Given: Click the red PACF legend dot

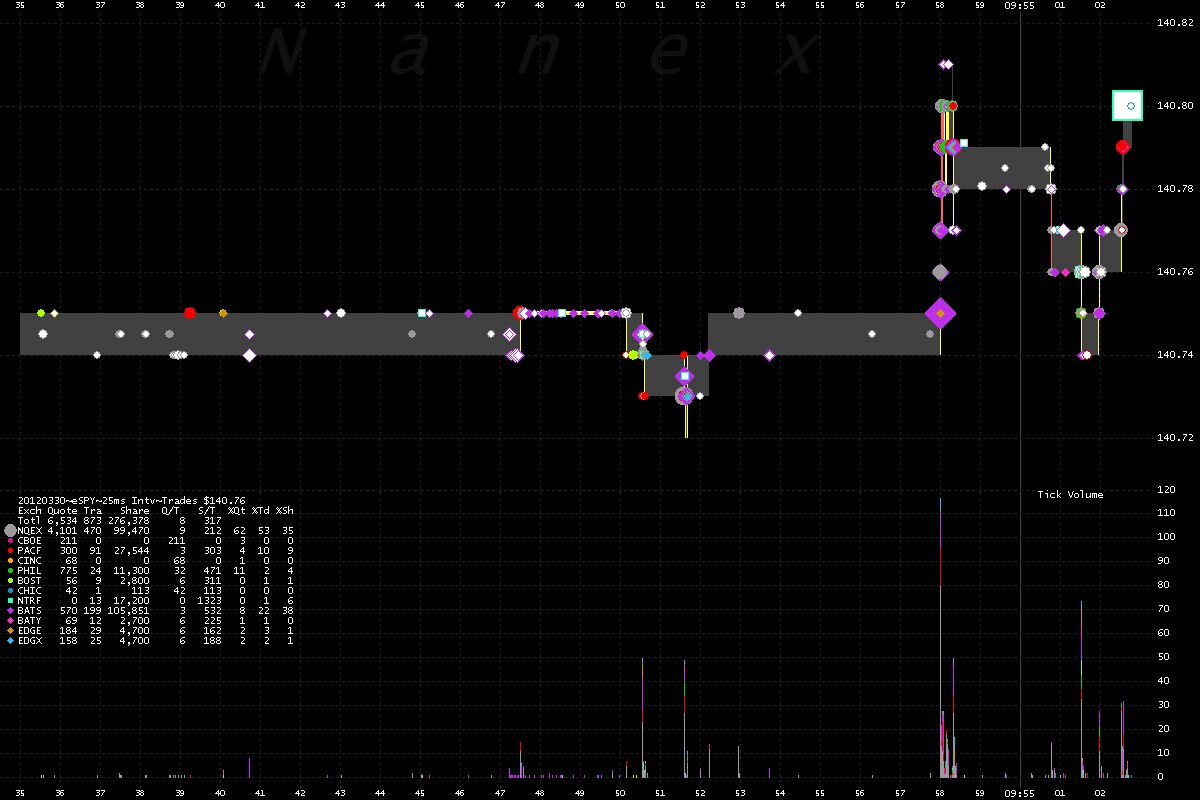Looking at the screenshot, I should pyautogui.click(x=10, y=551).
